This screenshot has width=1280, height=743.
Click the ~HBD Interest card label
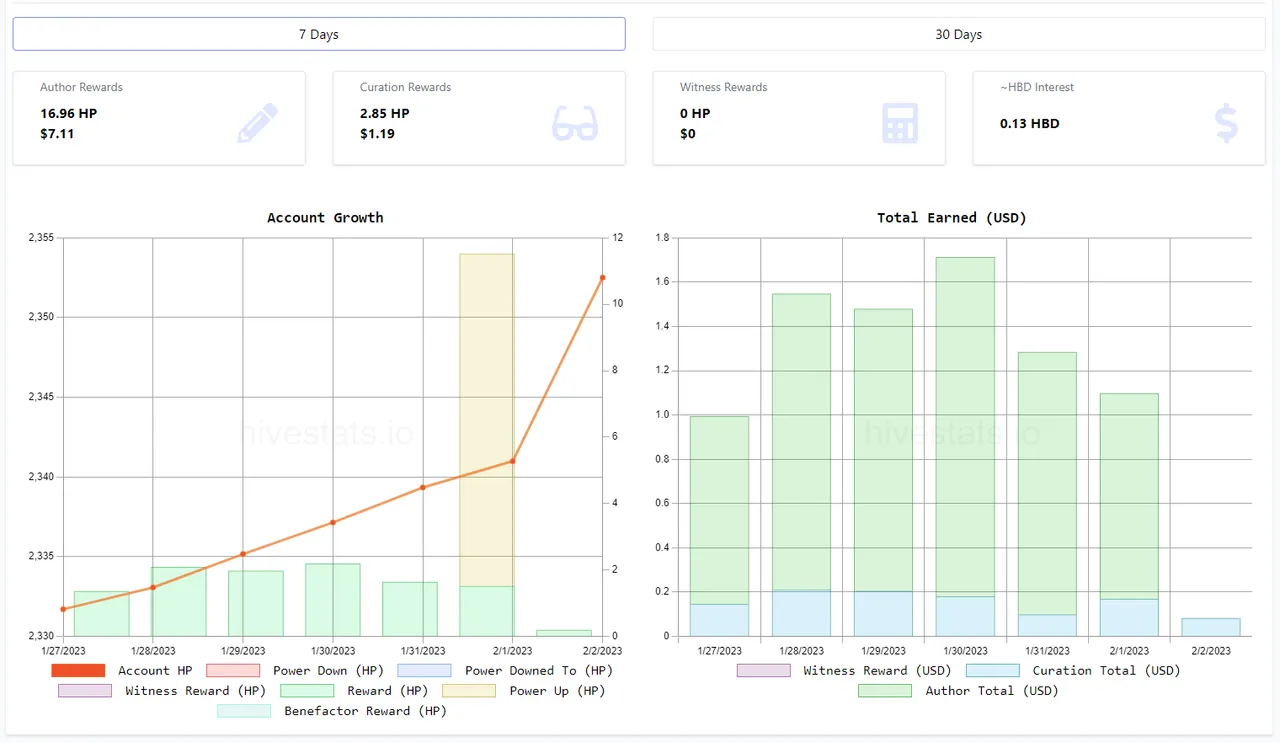(1037, 87)
